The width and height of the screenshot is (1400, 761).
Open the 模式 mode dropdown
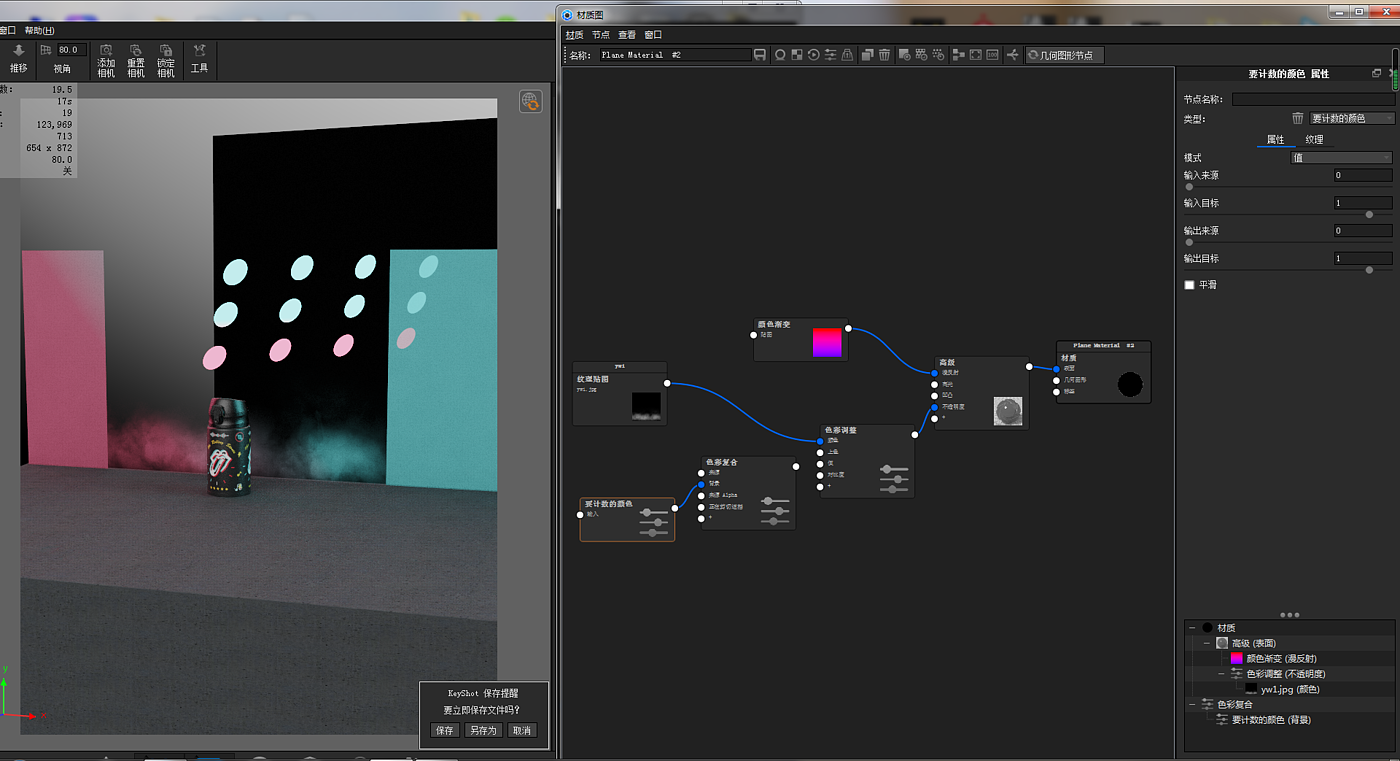[x=1341, y=158]
